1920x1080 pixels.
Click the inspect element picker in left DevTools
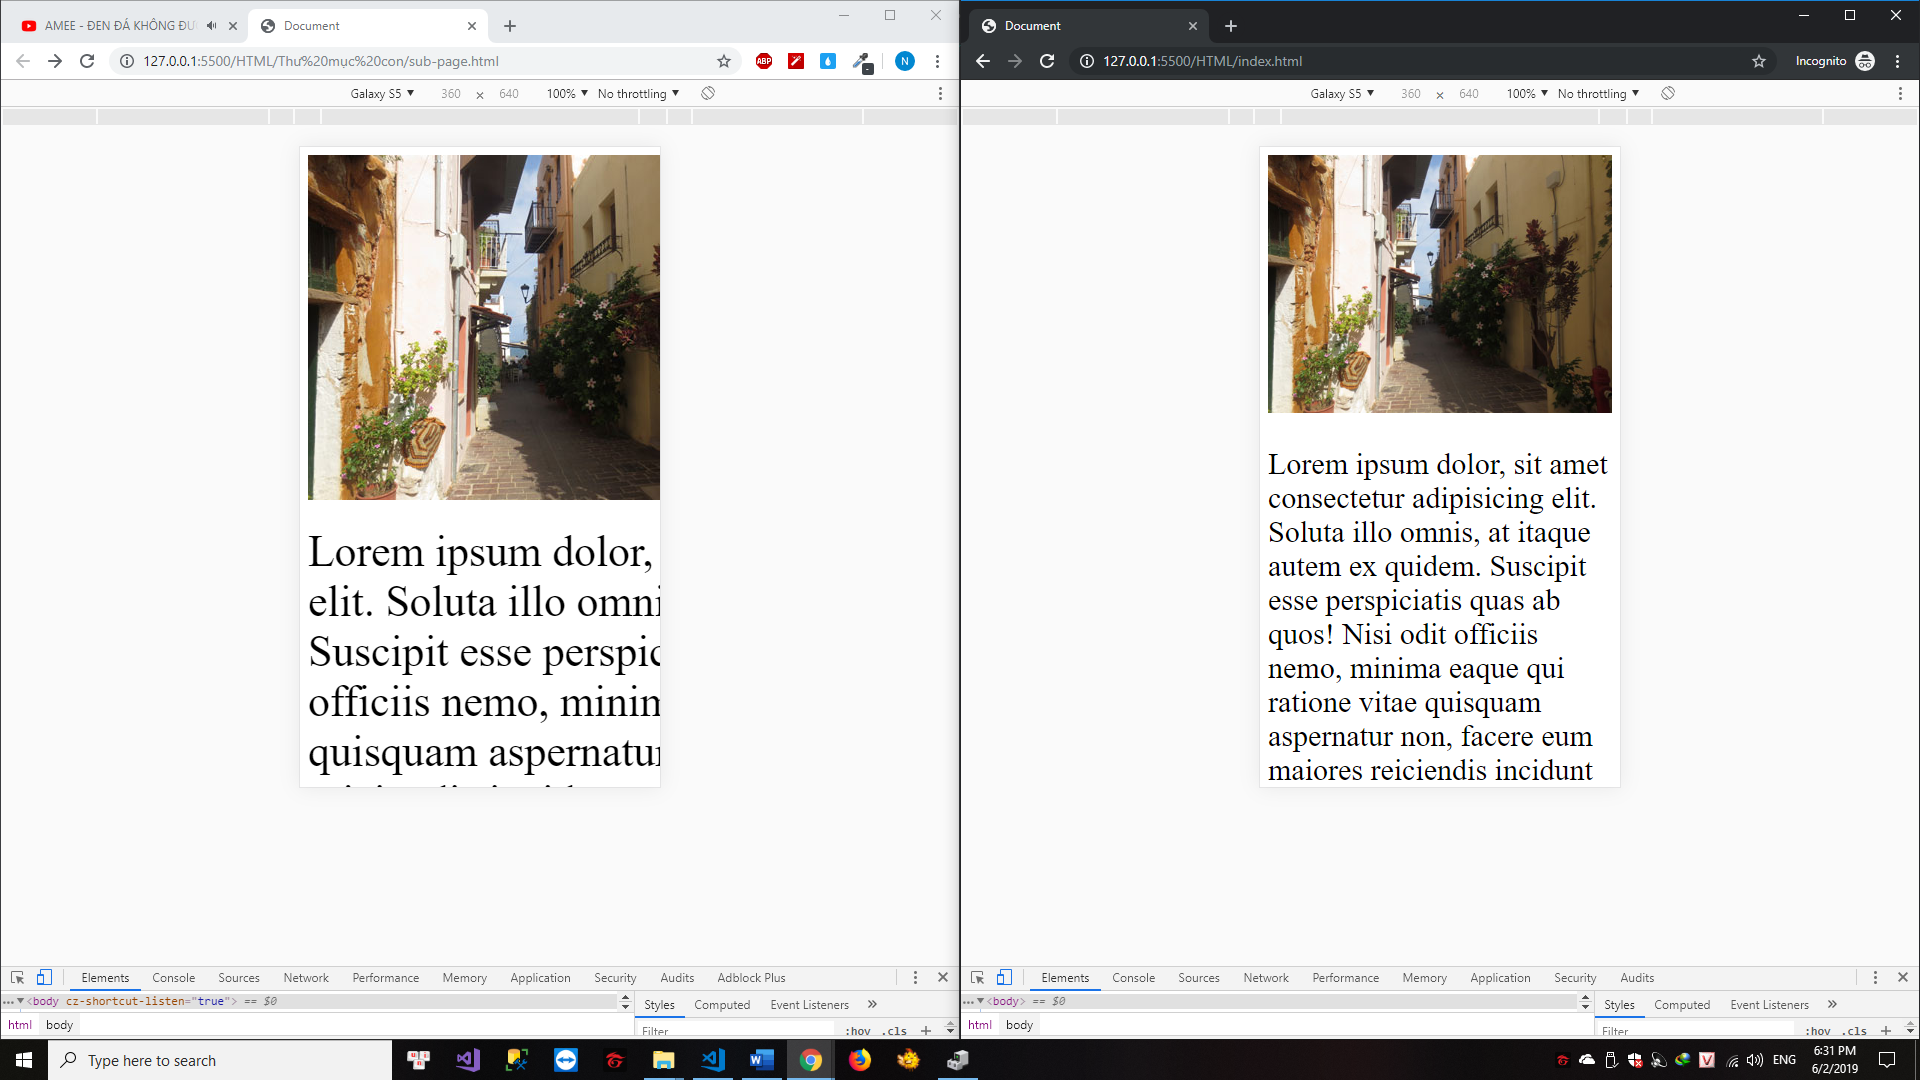pos(17,978)
